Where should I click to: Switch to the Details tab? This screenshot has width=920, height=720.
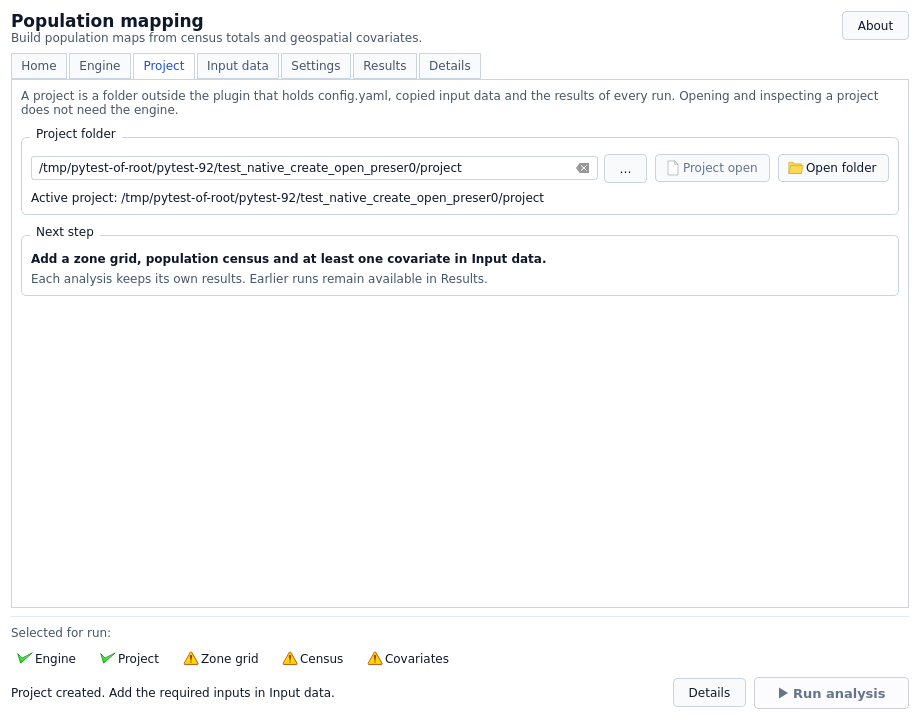[449, 66]
